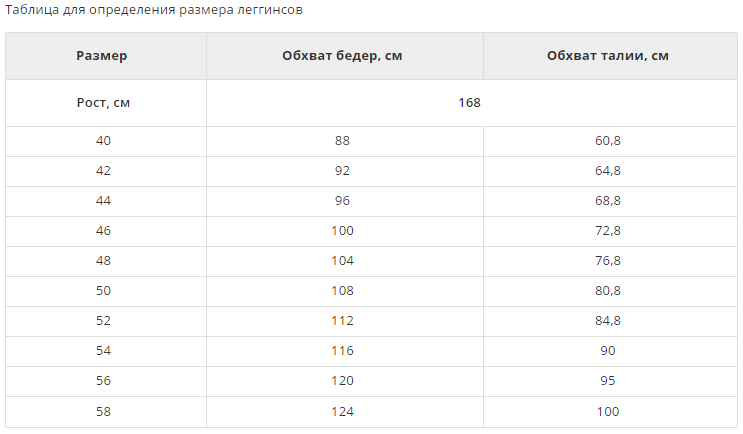Click waist value 100 in last row
The width and height of the screenshot is (743, 434).
coord(608,412)
